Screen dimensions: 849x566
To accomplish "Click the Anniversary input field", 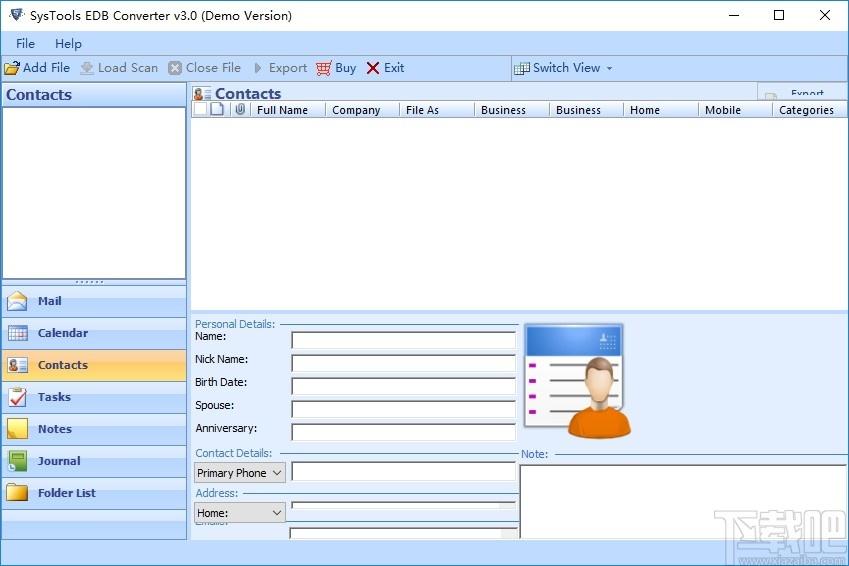I will pyautogui.click(x=403, y=432).
